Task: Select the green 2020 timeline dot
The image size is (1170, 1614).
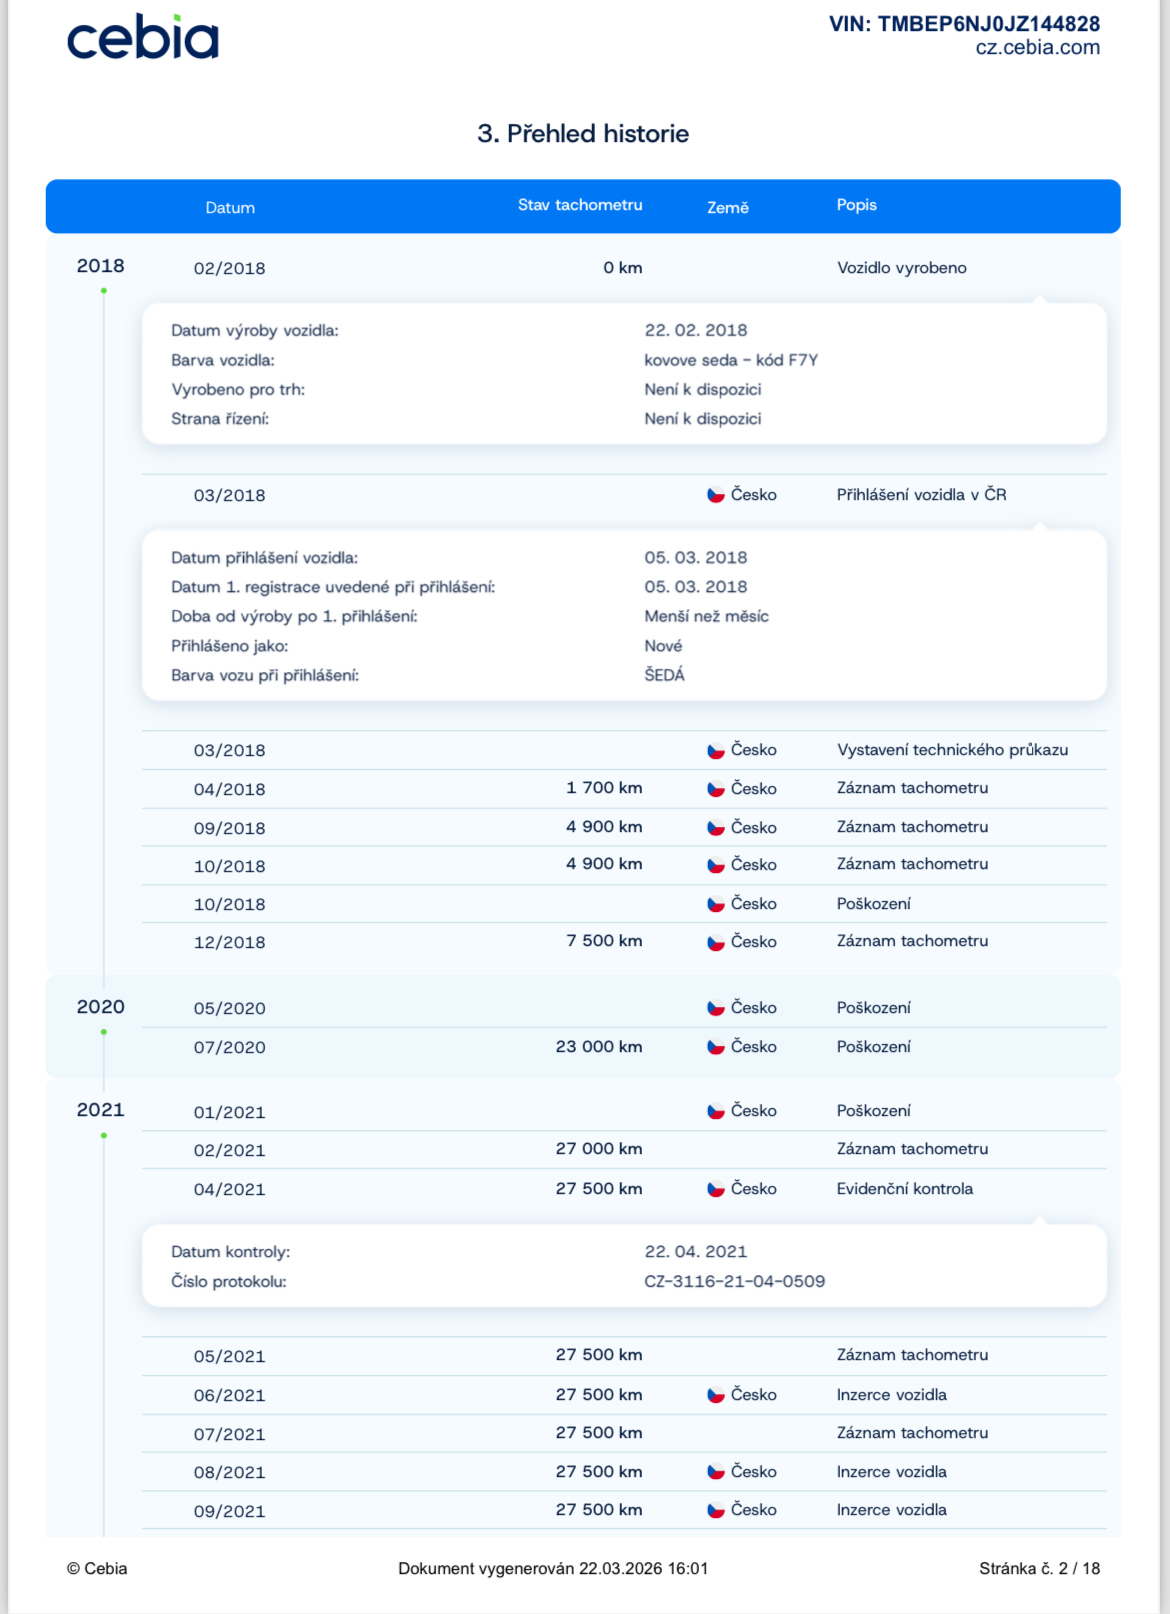Action: tap(104, 1032)
